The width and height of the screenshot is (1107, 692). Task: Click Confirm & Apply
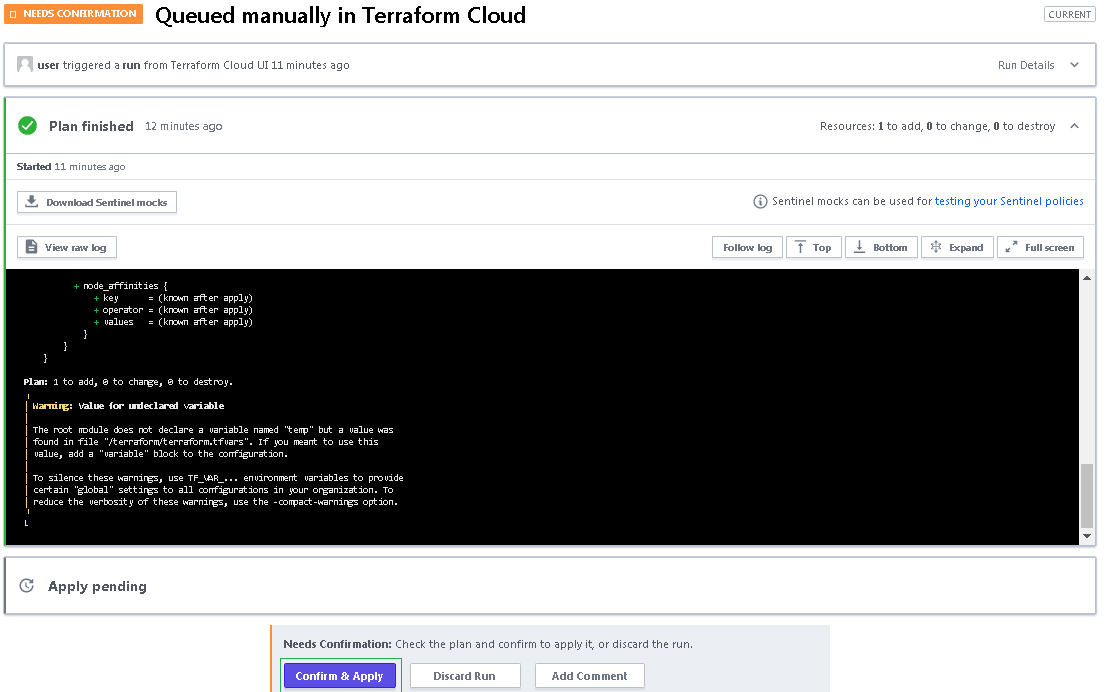[339, 676]
